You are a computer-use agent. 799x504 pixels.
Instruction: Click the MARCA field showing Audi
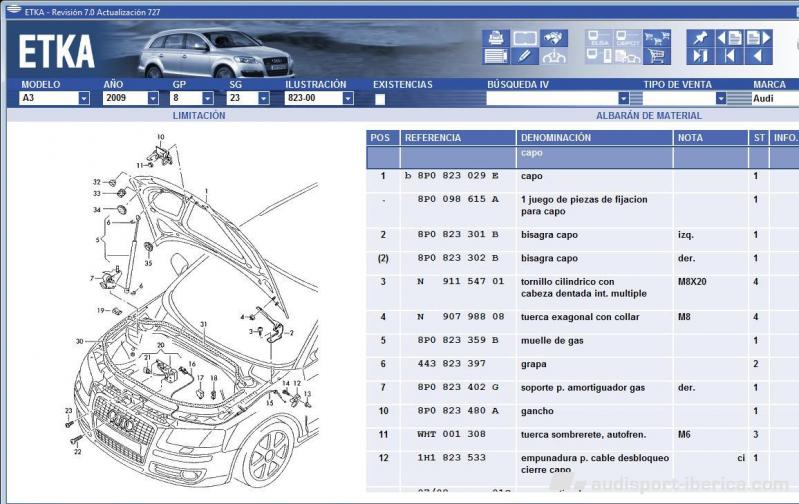[x=775, y=98]
